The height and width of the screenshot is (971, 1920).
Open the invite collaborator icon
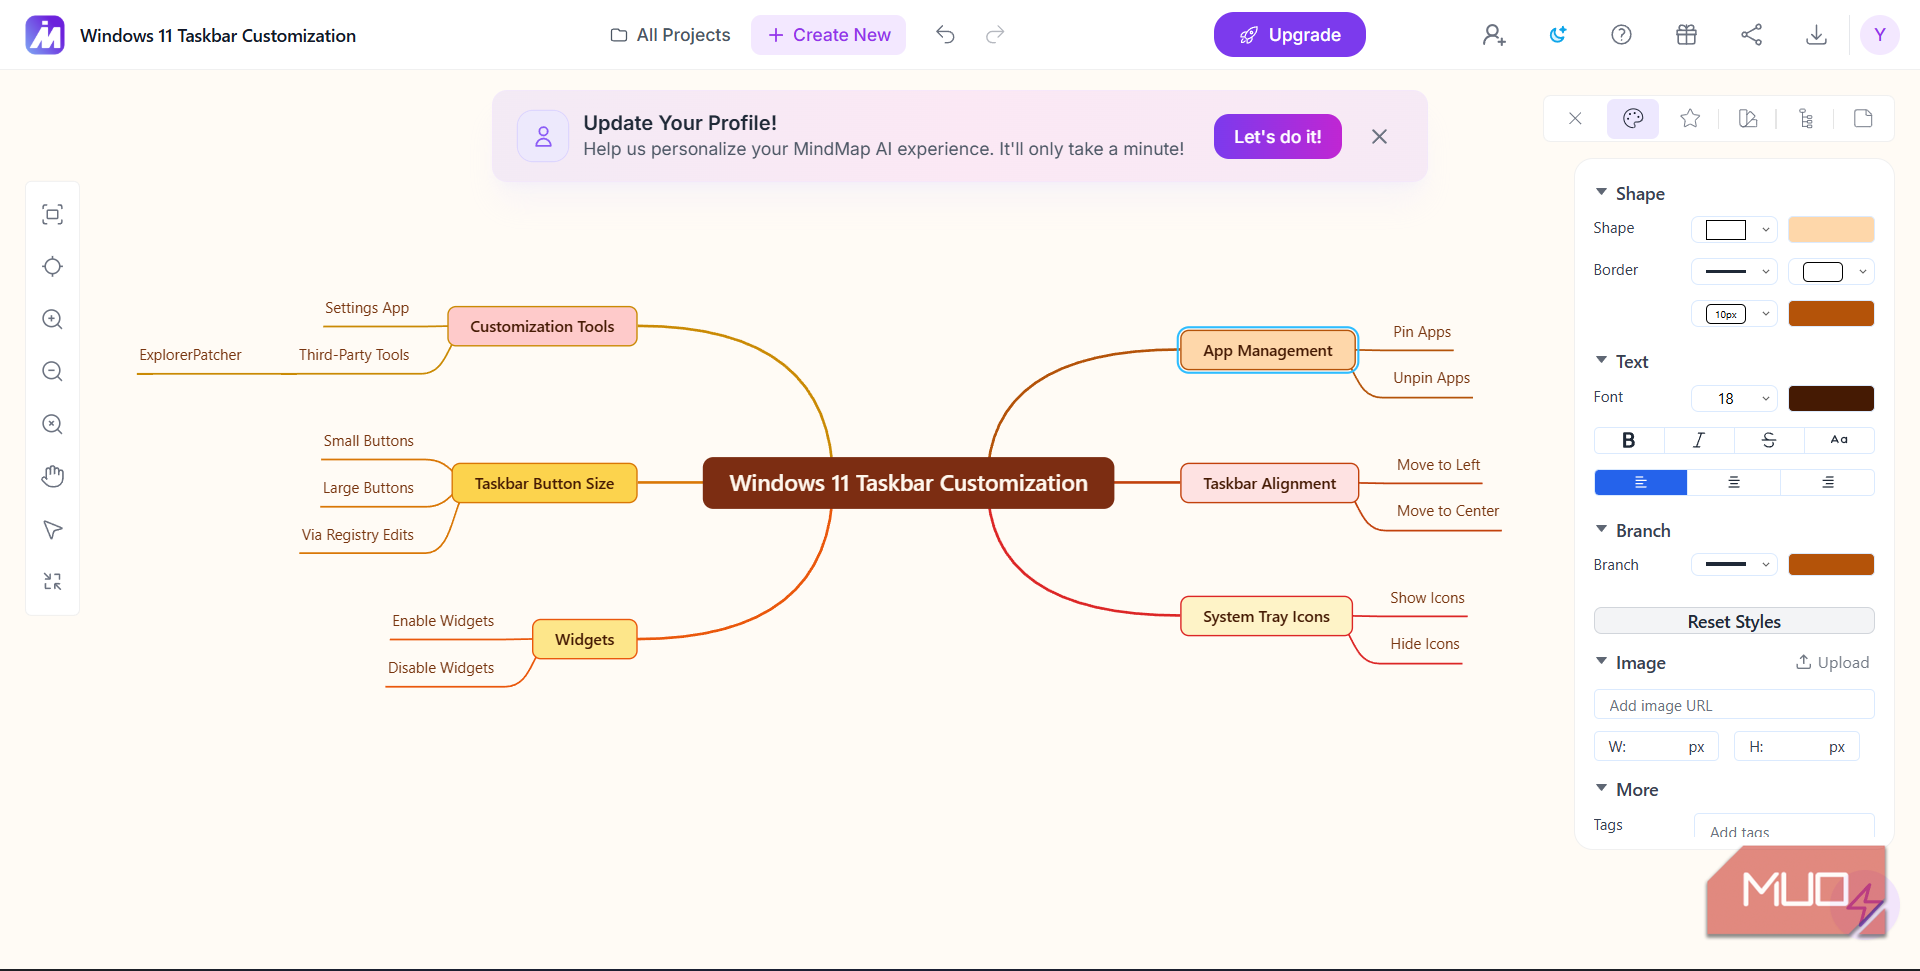(x=1494, y=35)
